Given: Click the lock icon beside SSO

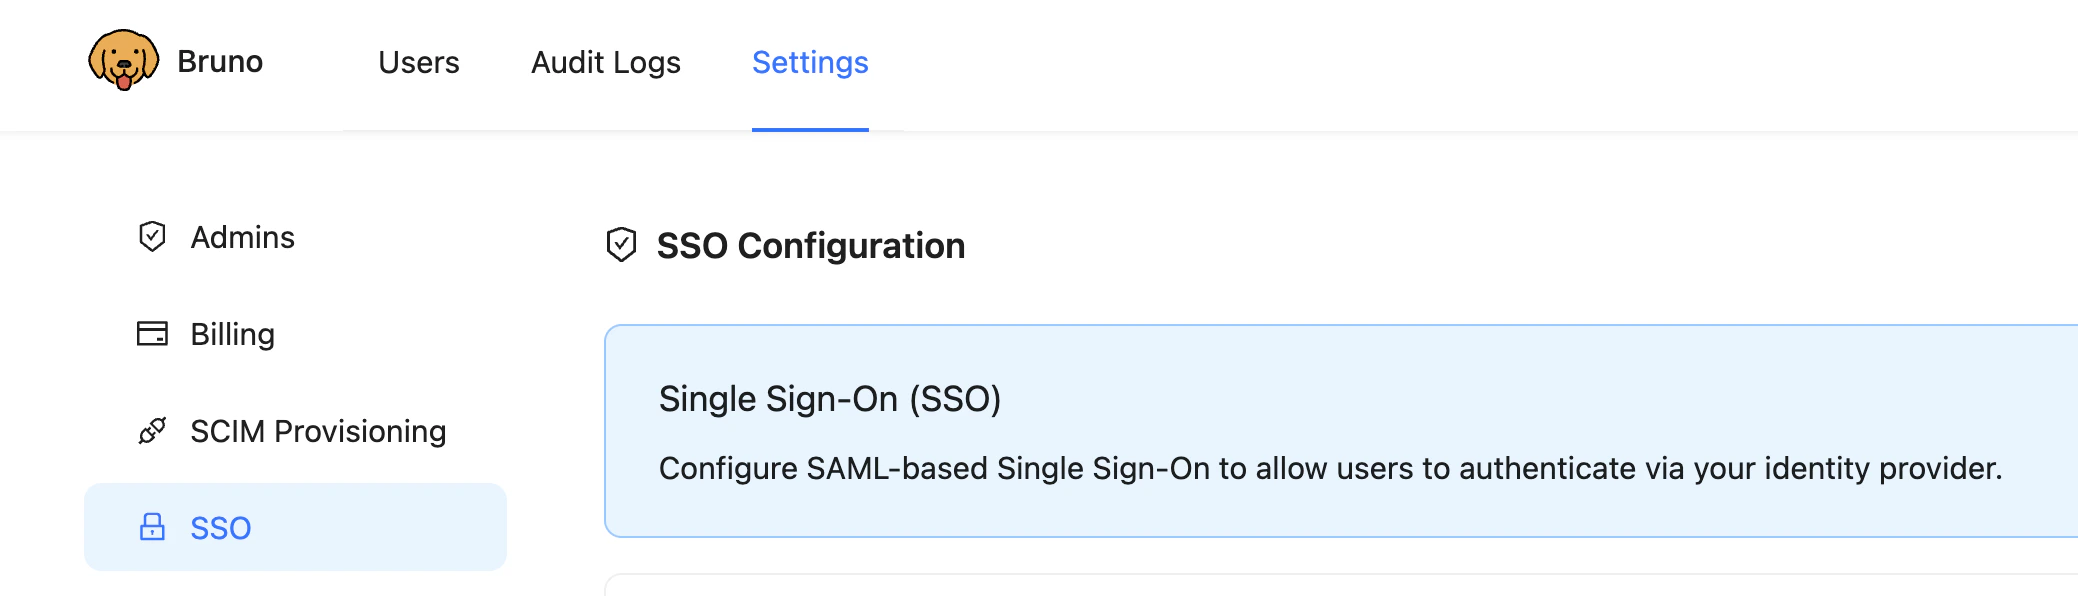Looking at the screenshot, I should coord(152,528).
